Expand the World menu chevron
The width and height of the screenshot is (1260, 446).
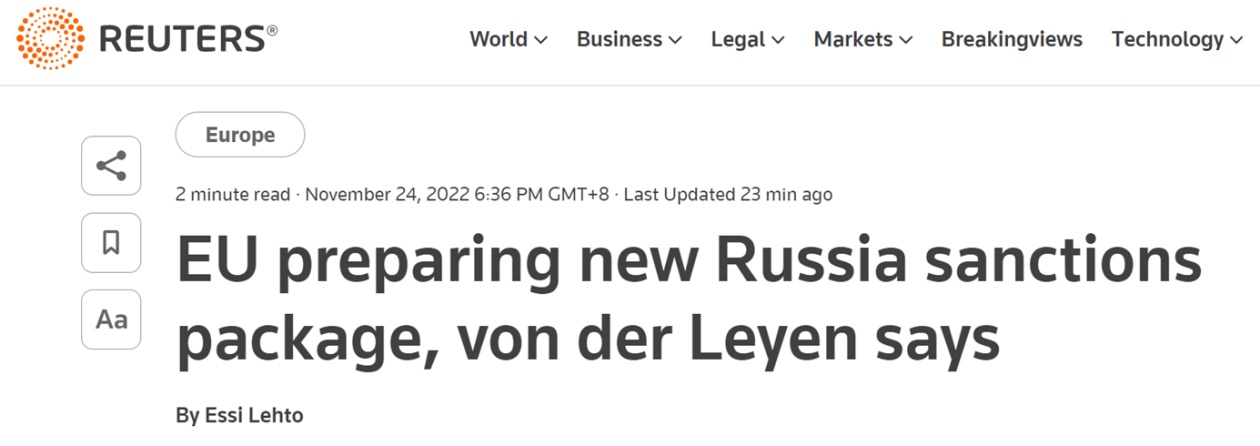(x=541, y=40)
